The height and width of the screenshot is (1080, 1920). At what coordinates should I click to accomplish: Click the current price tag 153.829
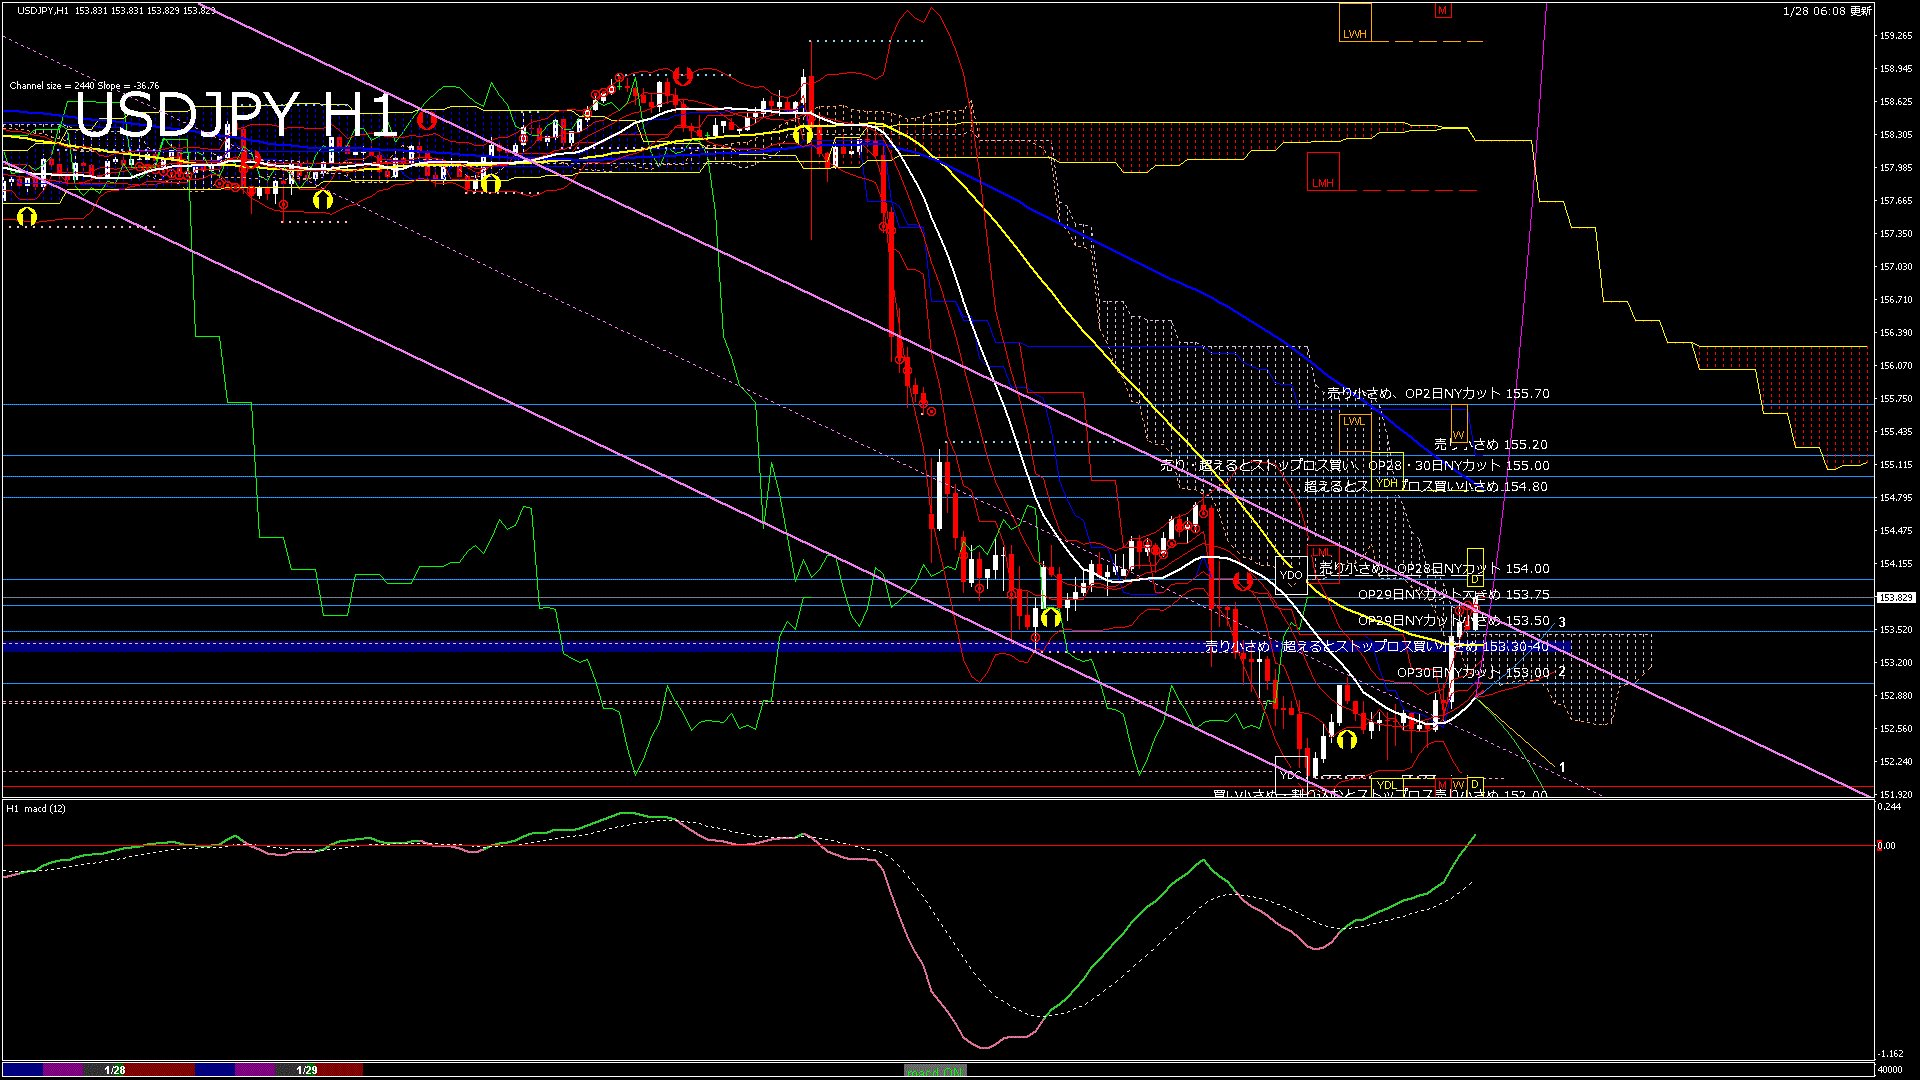click(1895, 598)
